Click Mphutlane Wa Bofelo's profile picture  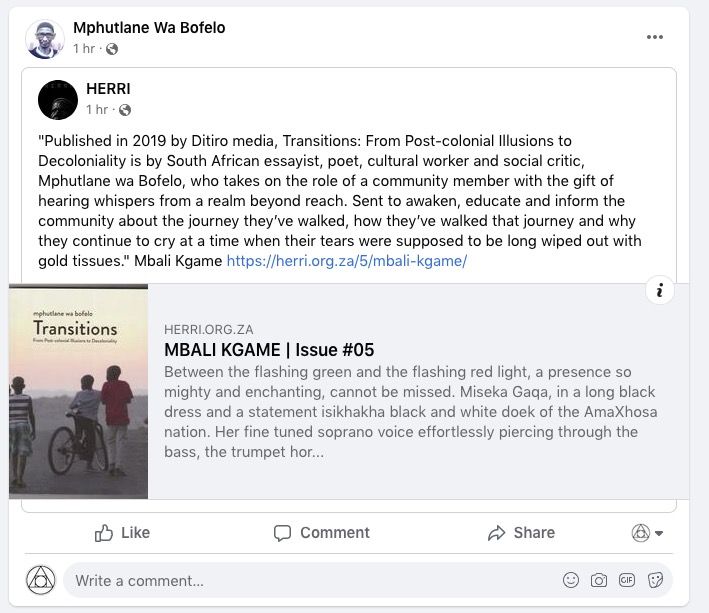(45, 39)
